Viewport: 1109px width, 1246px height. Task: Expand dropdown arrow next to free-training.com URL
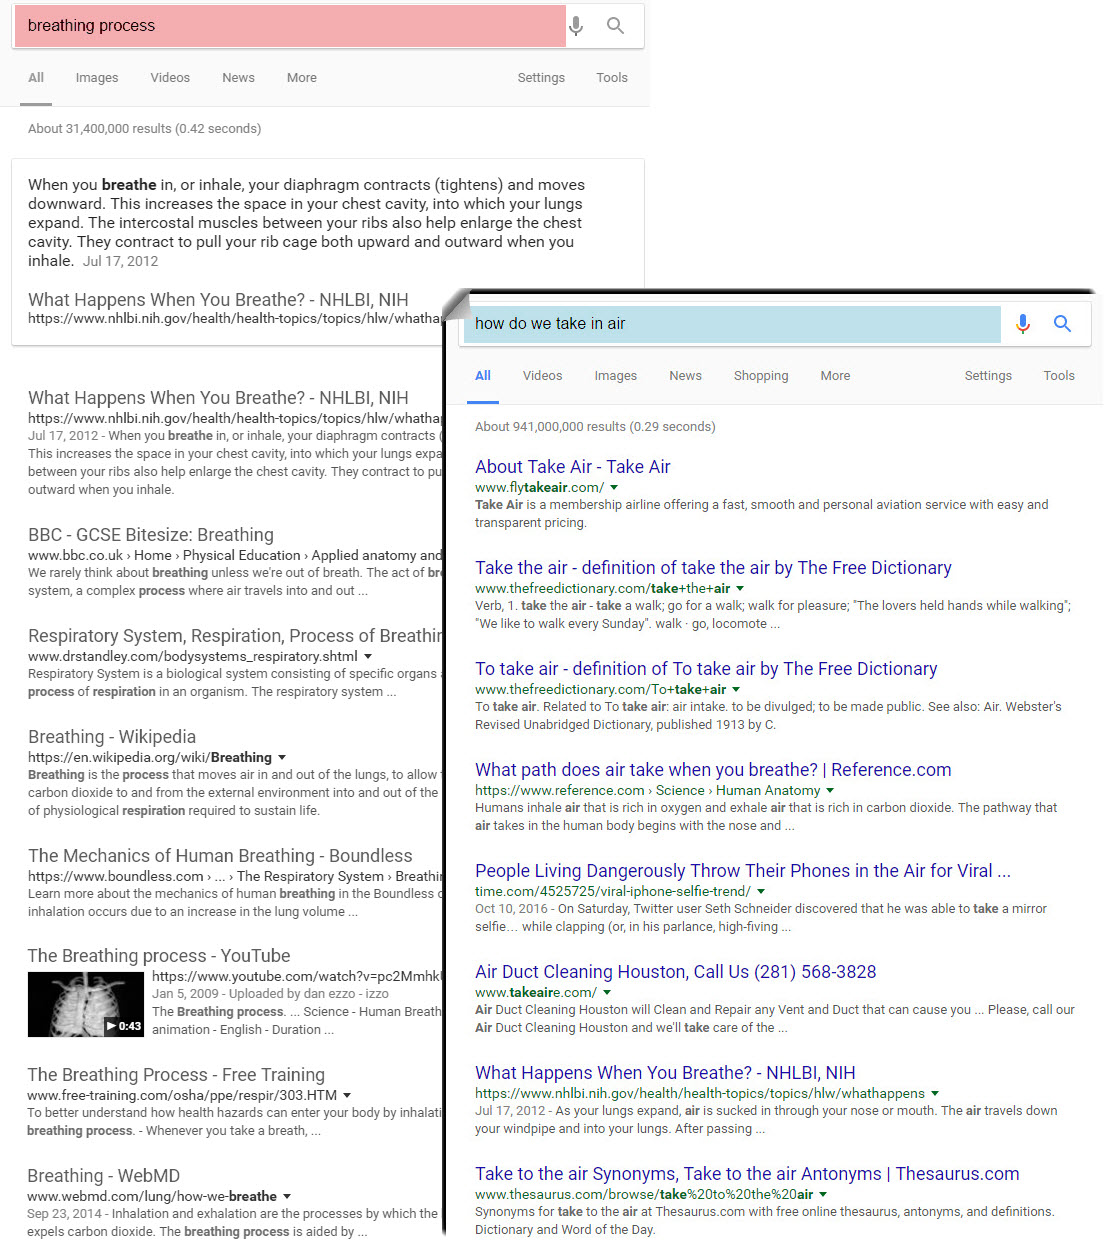point(347,1096)
